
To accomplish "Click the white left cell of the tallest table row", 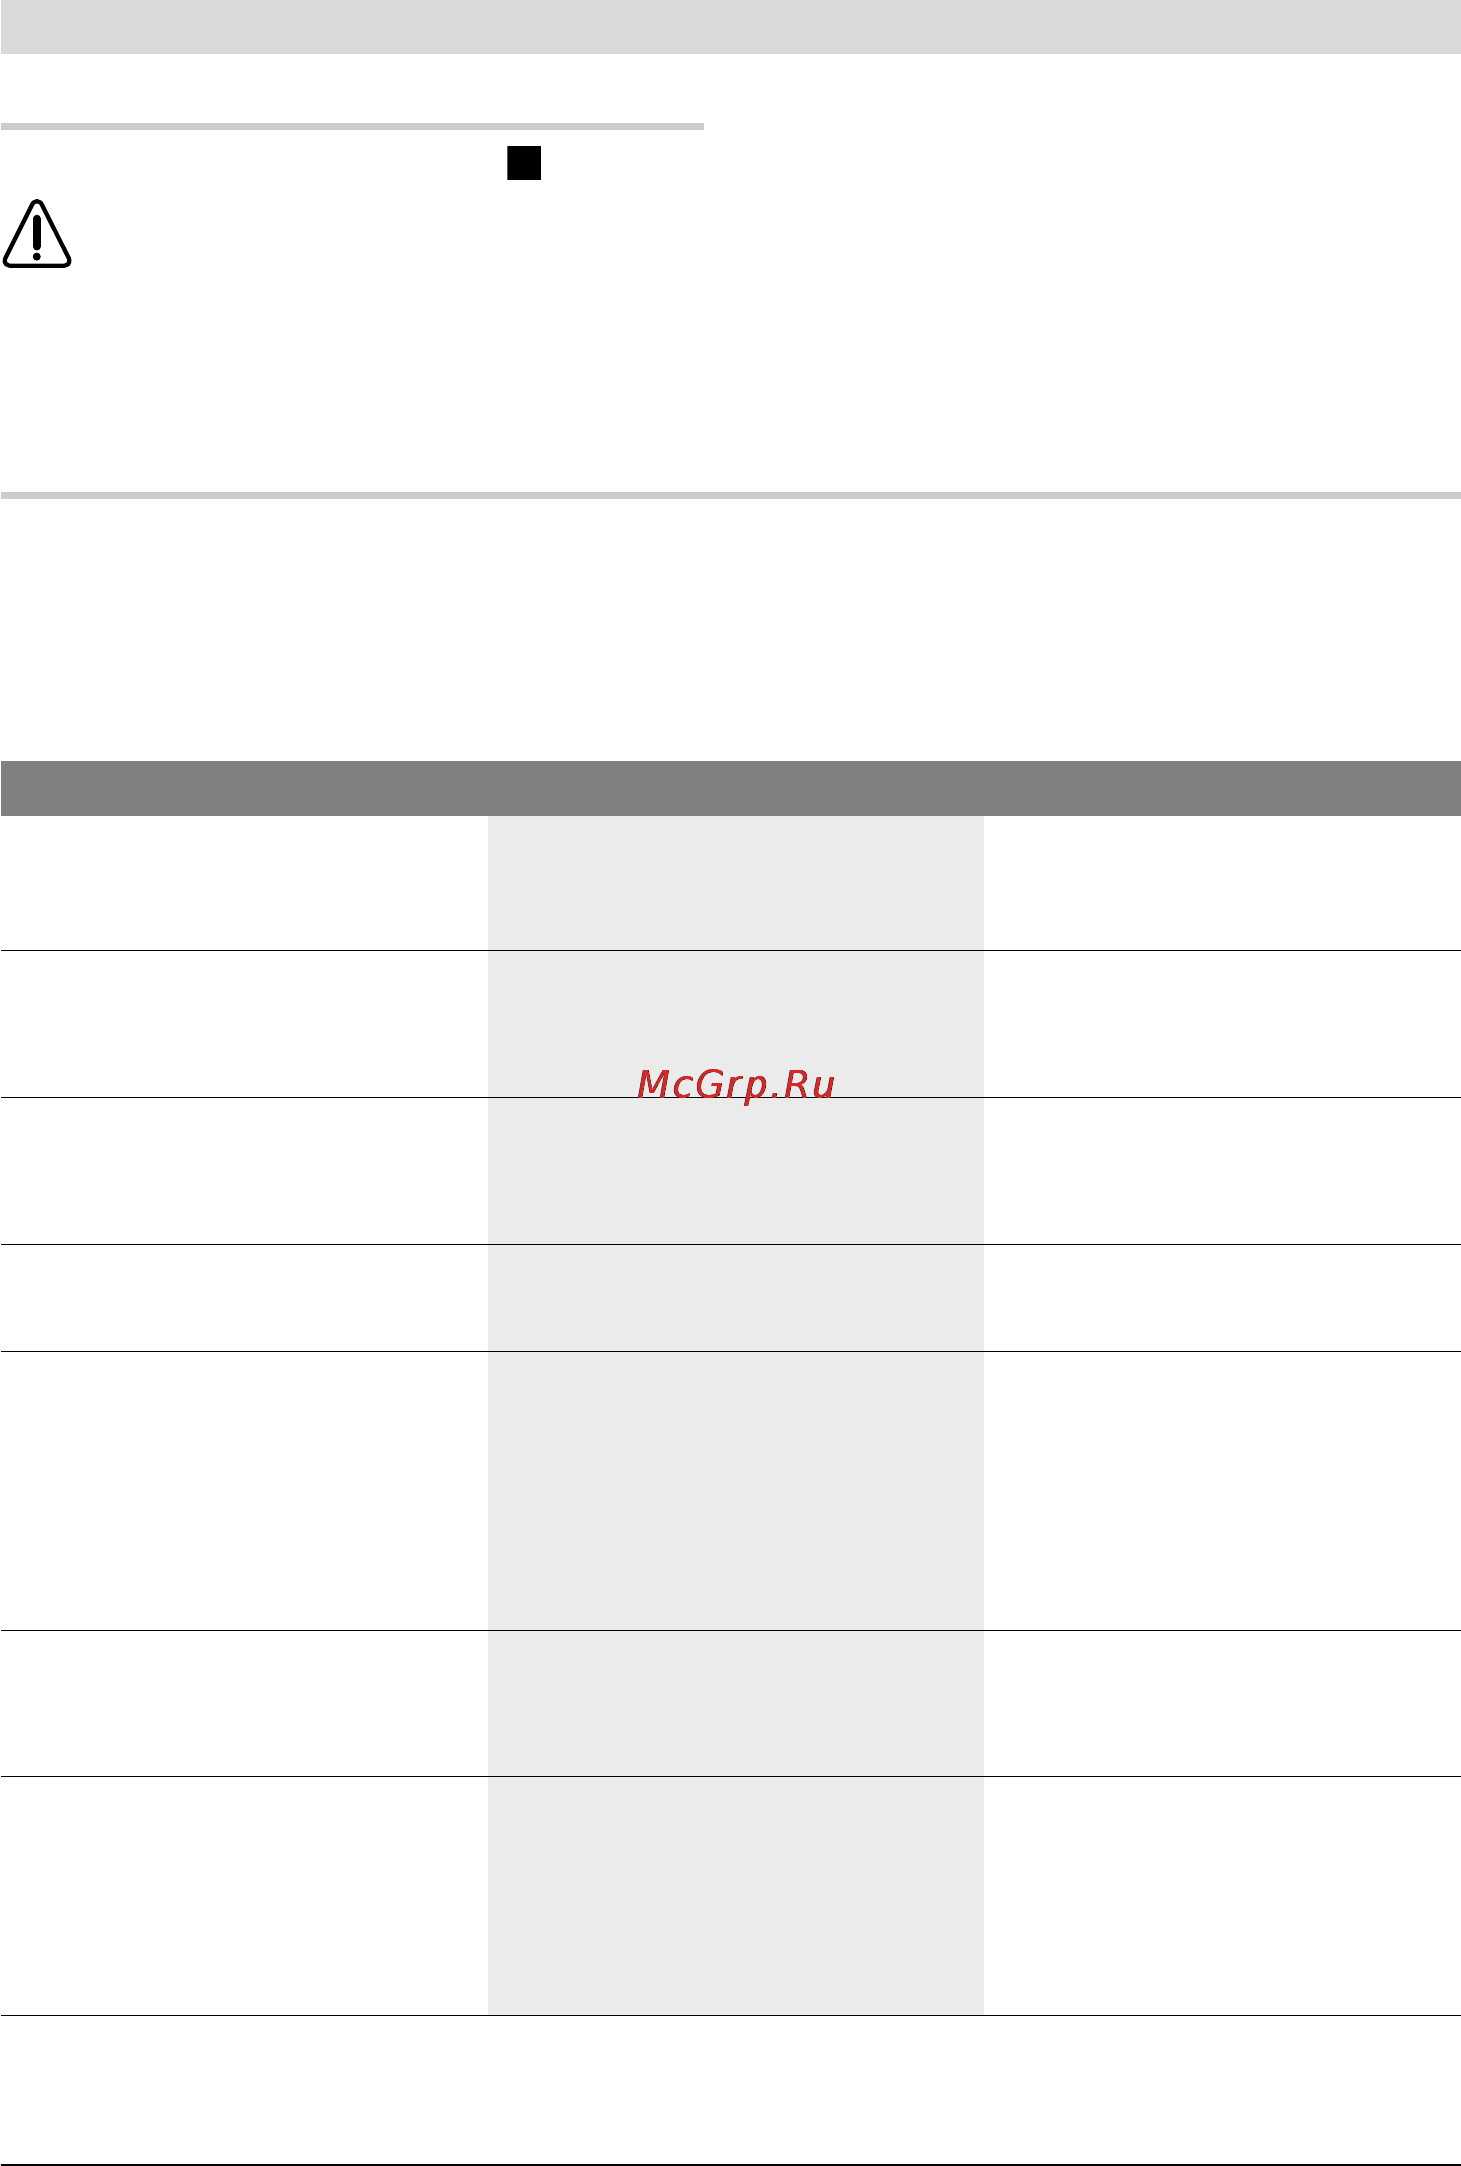I will point(244,1491).
